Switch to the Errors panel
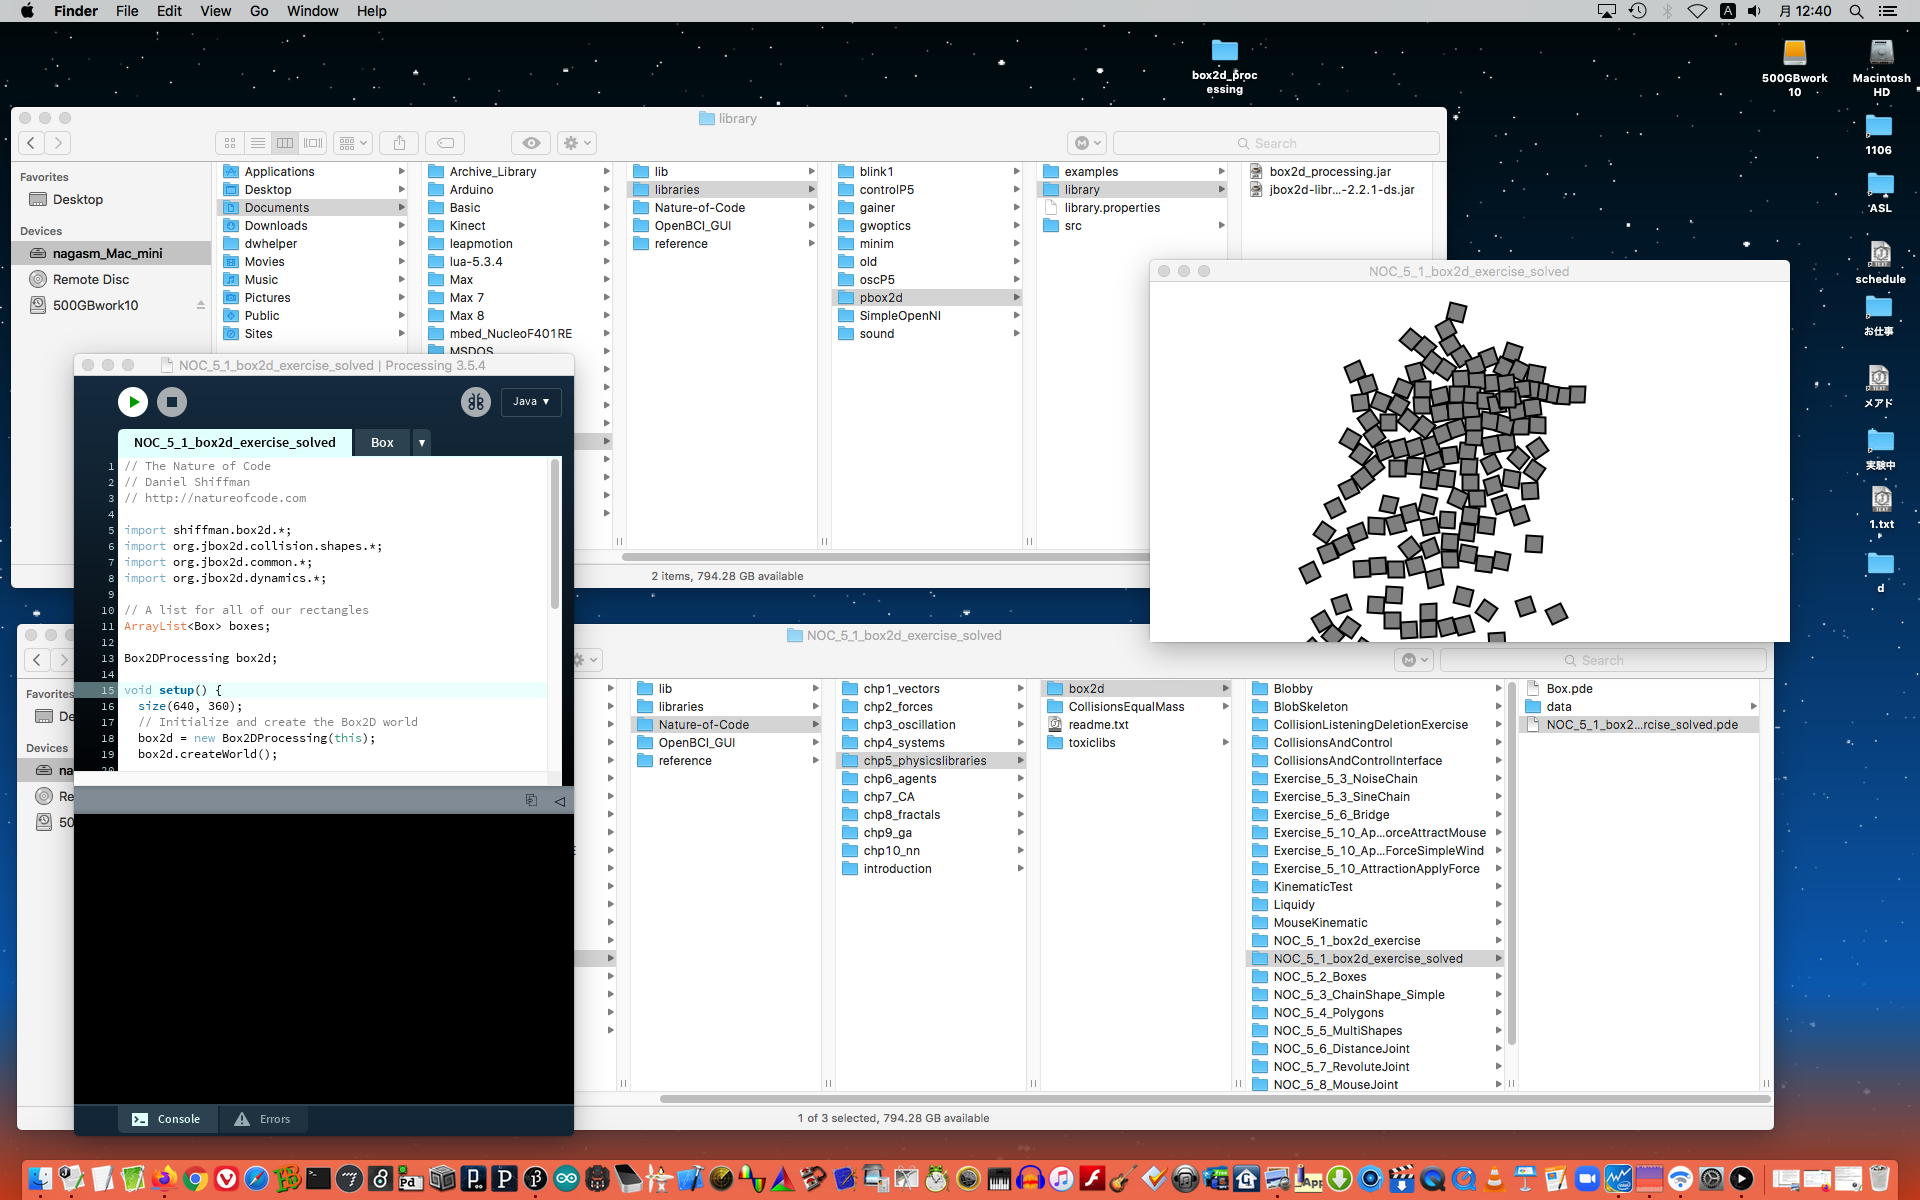 (x=262, y=1119)
